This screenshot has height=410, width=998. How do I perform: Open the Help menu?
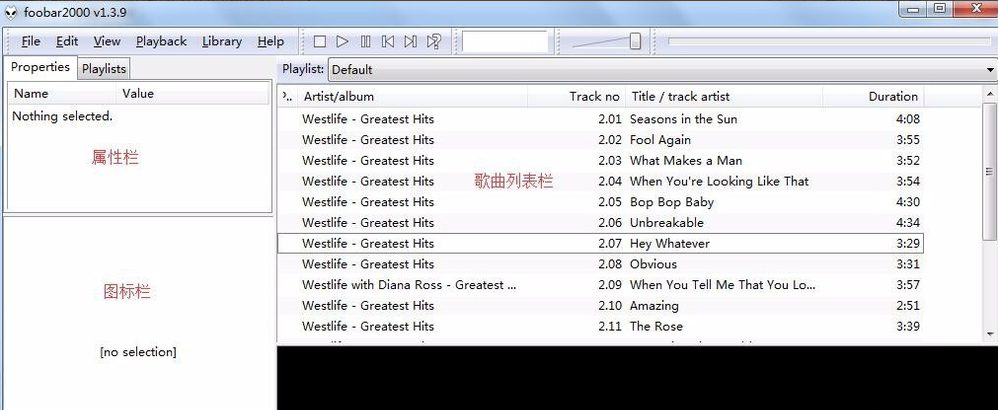pos(271,41)
